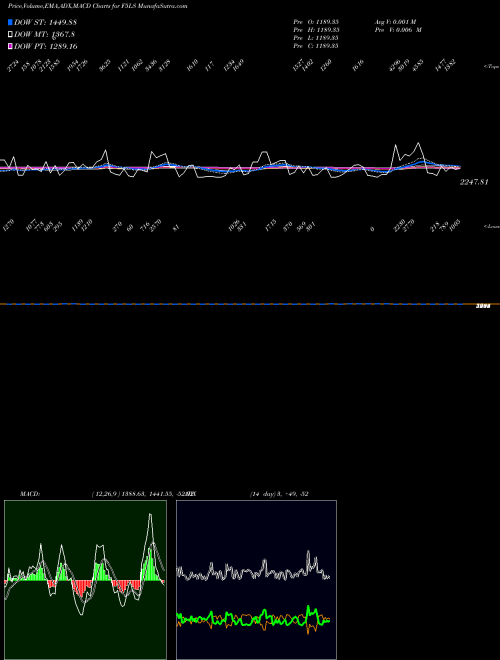Open the ADX indicator panel
The image size is (500, 660).
[x=256, y=580]
